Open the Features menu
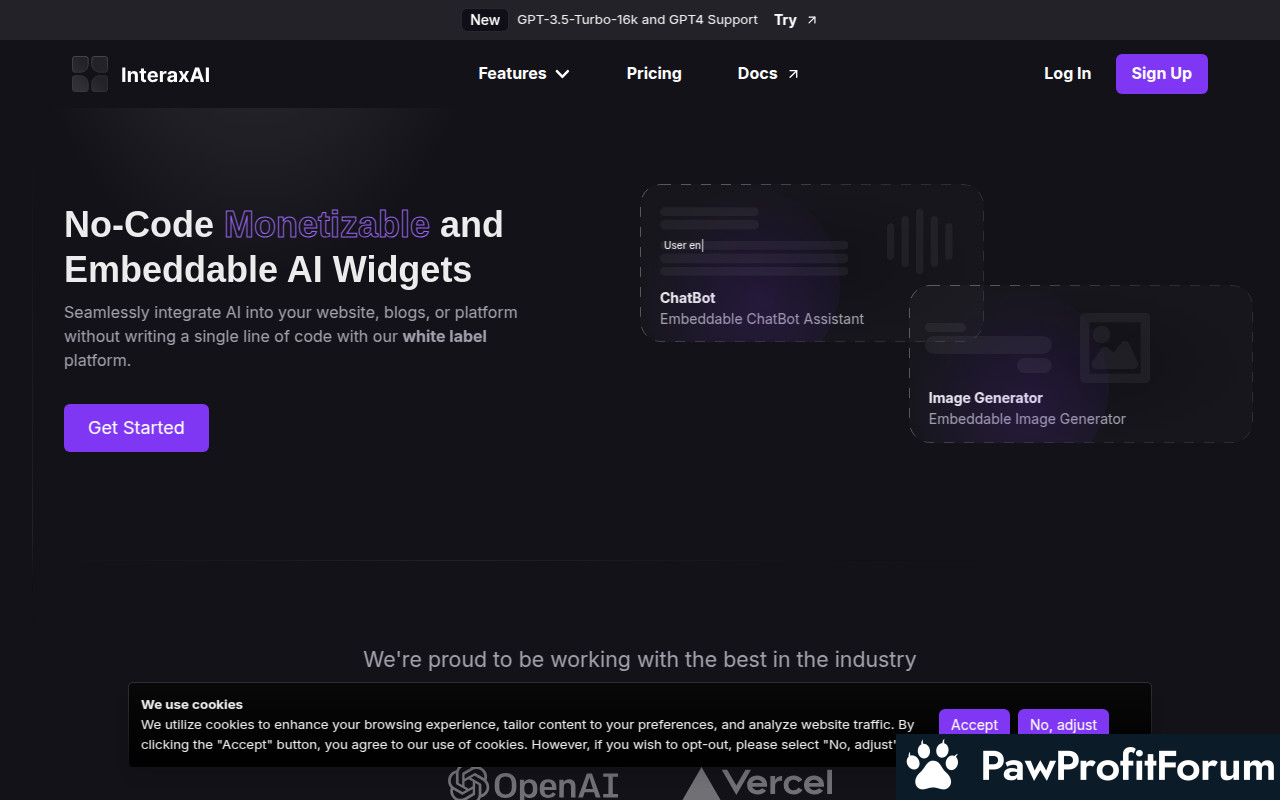Image resolution: width=1280 pixels, height=800 pixels. point(524,74)
